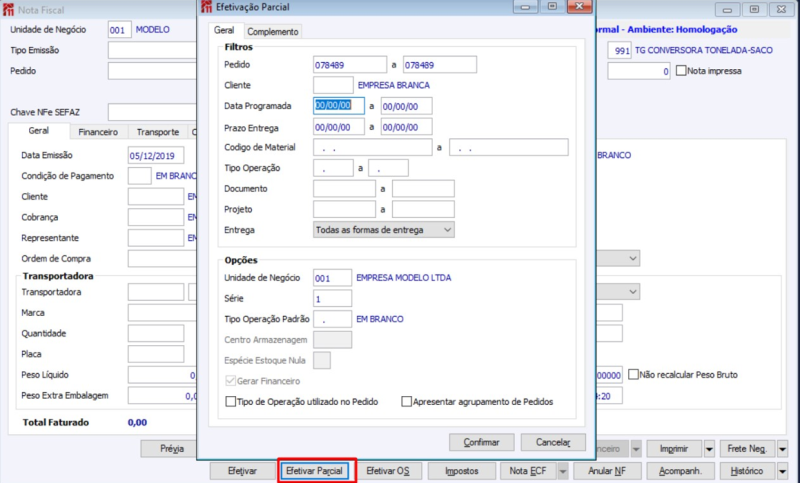Open dropdown arrow next to Histórico
The width and height of the screenshot is (800, 483).
pos(782,471)
